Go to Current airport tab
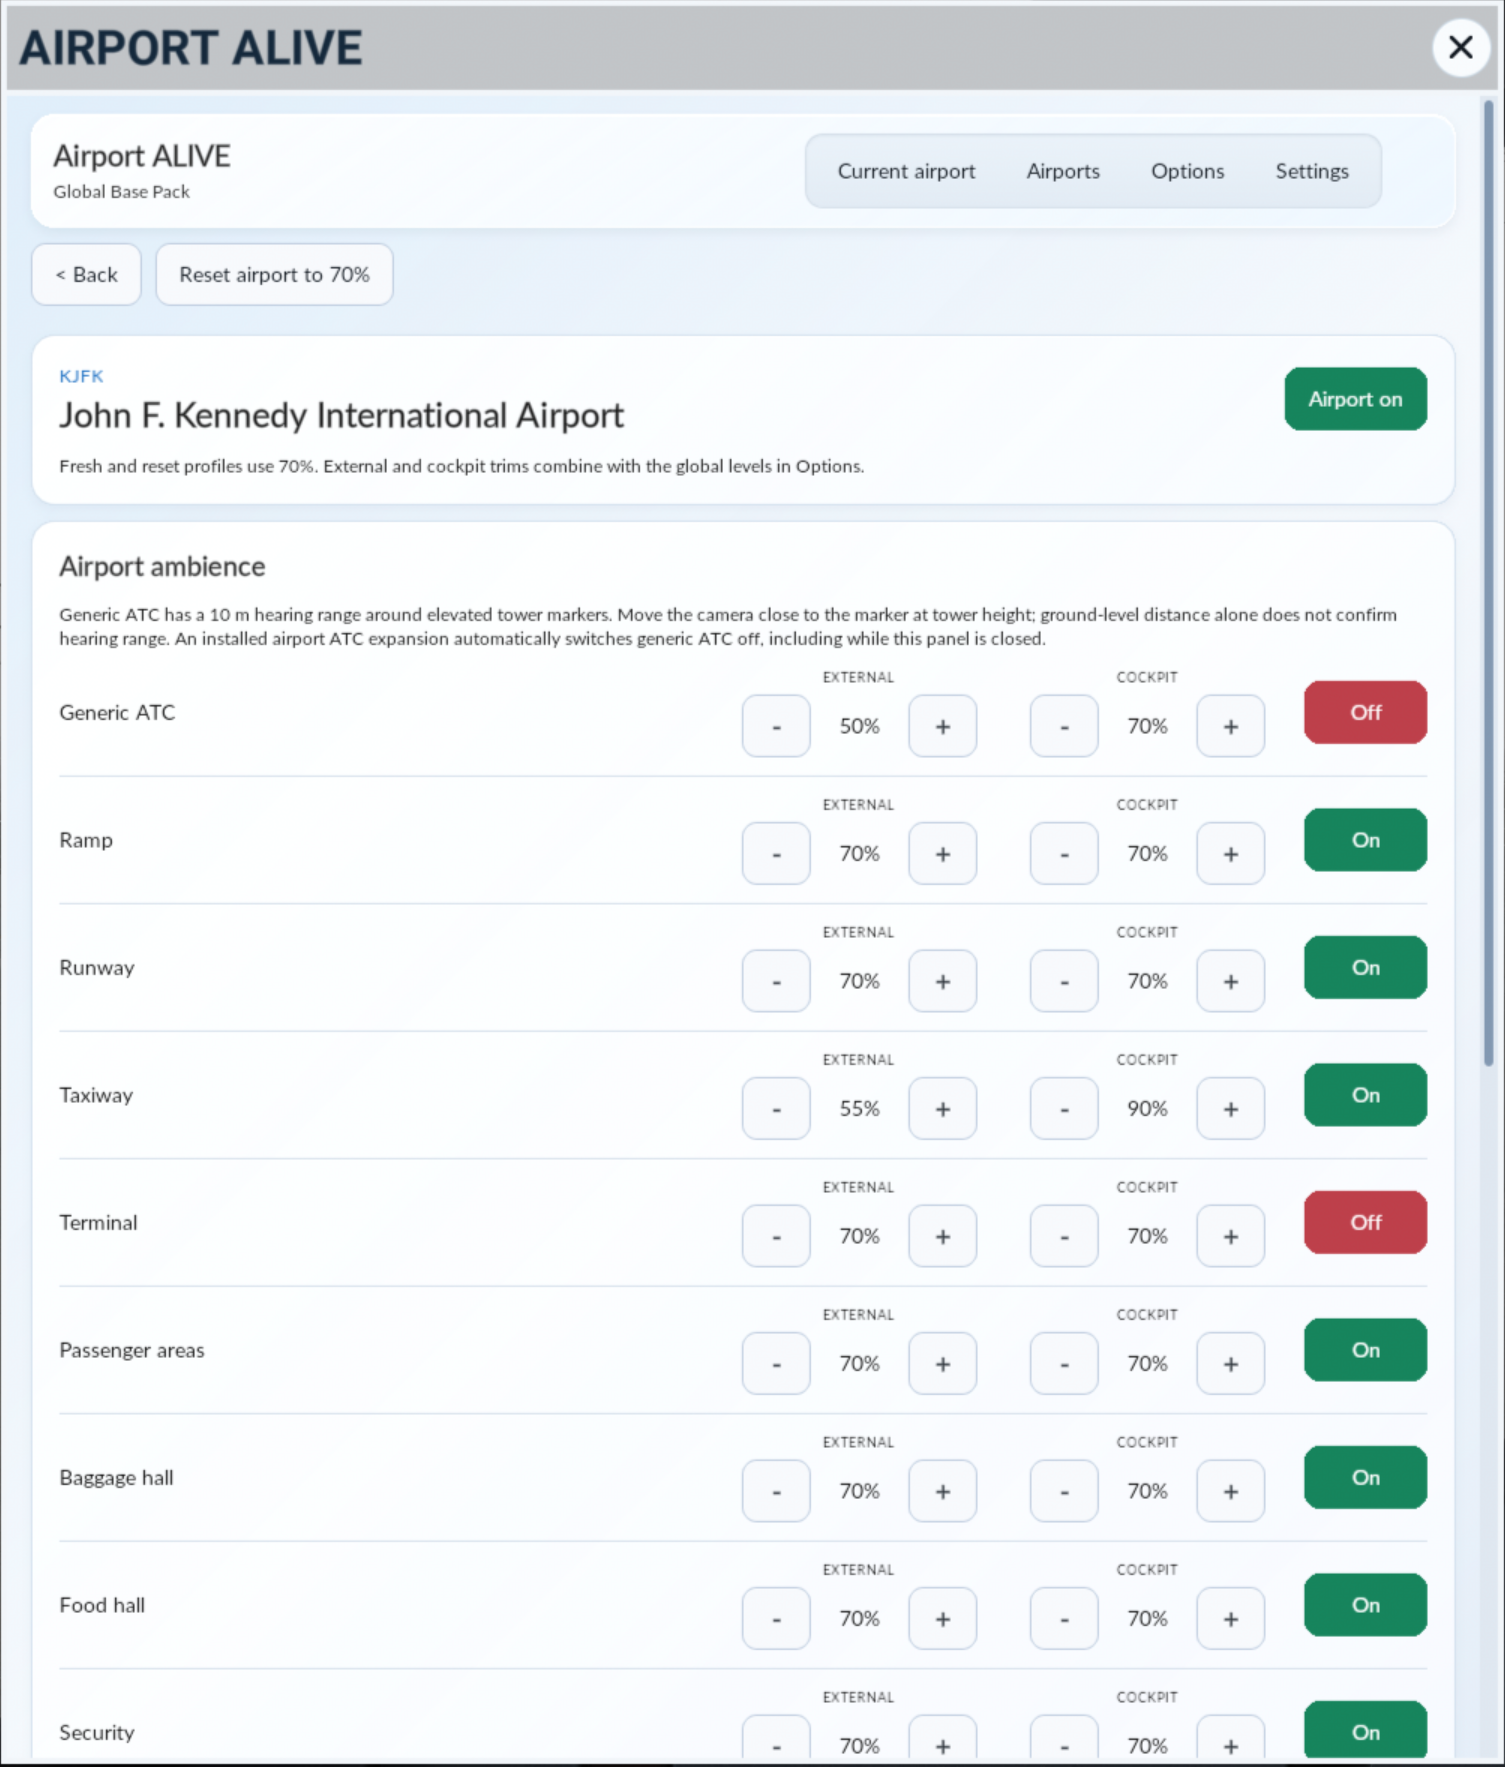 click(x=906, y=171)
